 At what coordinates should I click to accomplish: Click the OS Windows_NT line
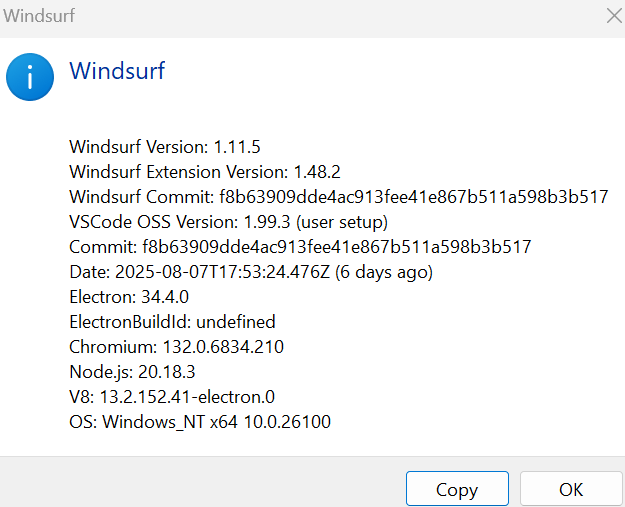[x=200, y=422]
